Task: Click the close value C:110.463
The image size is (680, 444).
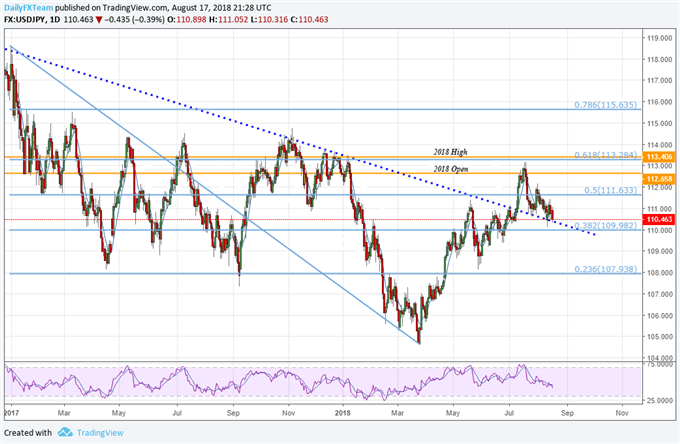Action: [x=309, y=20]
